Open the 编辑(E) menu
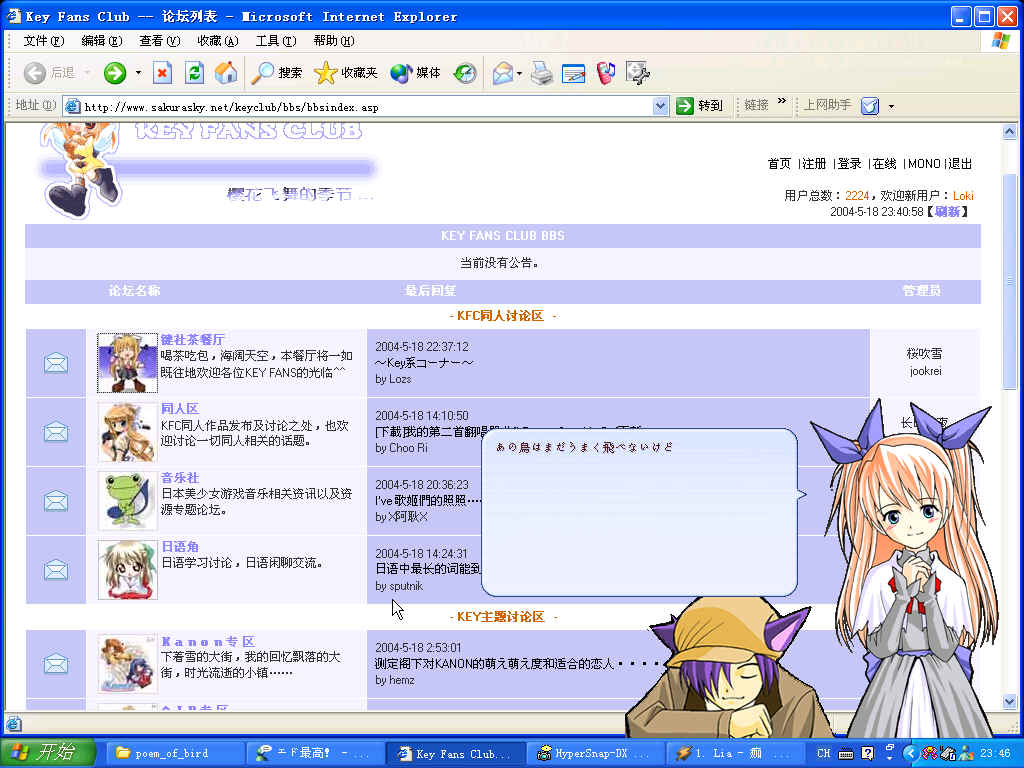 pos(101,40)
